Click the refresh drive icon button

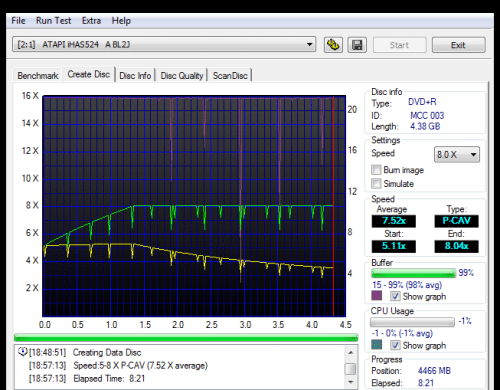[x=333, y=45]
